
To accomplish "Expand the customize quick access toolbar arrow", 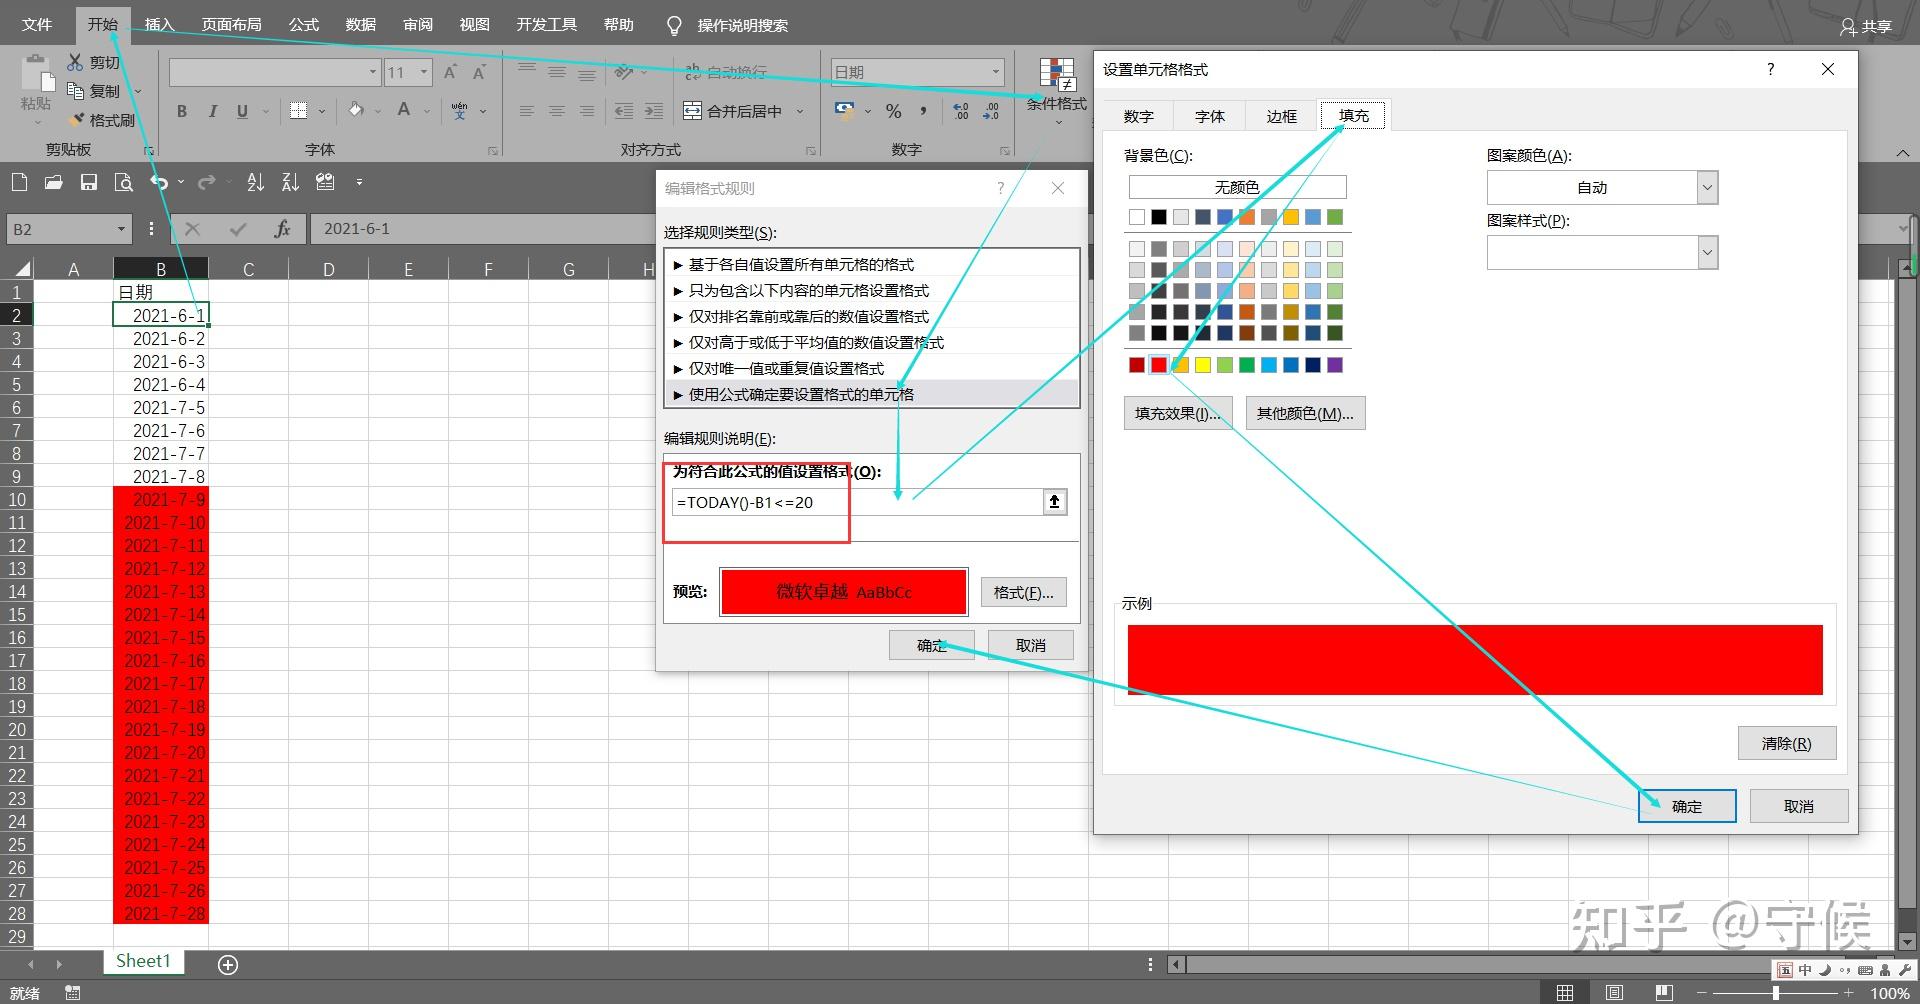I will click(359, 182).
